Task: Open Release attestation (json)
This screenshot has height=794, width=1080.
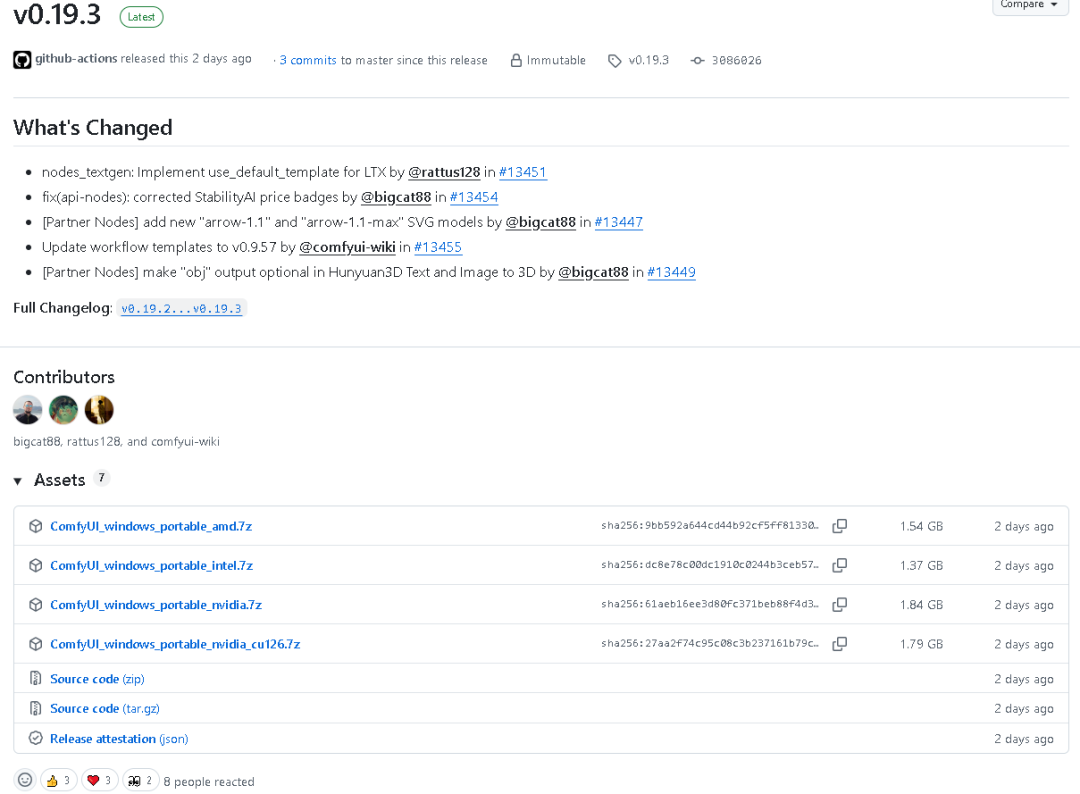Action: [x=119, y=739]
